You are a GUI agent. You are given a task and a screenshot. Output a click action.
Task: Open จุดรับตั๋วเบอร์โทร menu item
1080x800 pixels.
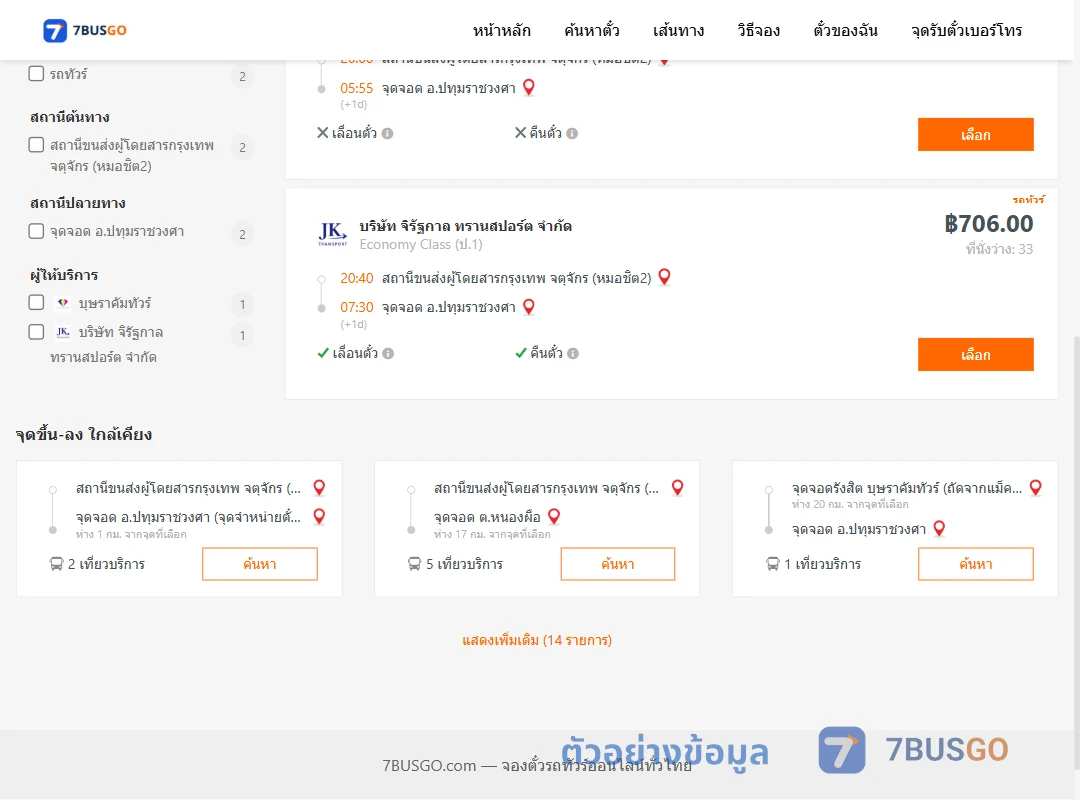966,30
